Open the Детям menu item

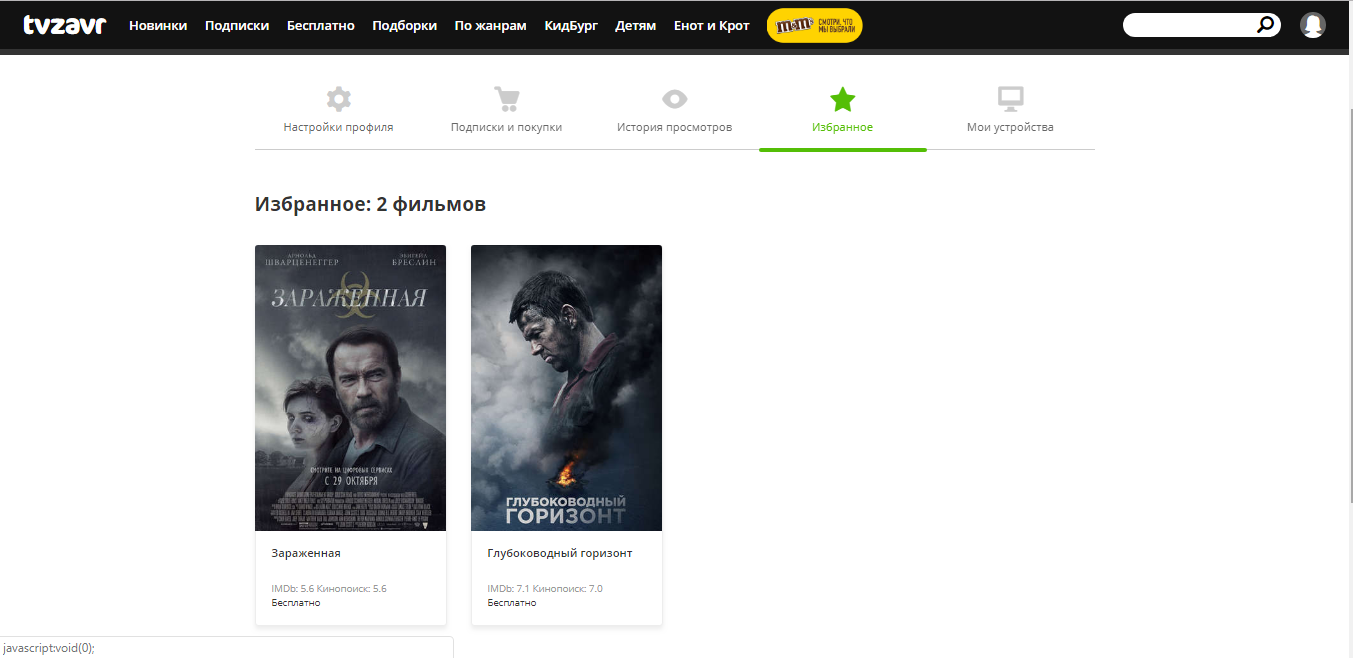click(636, 26)
